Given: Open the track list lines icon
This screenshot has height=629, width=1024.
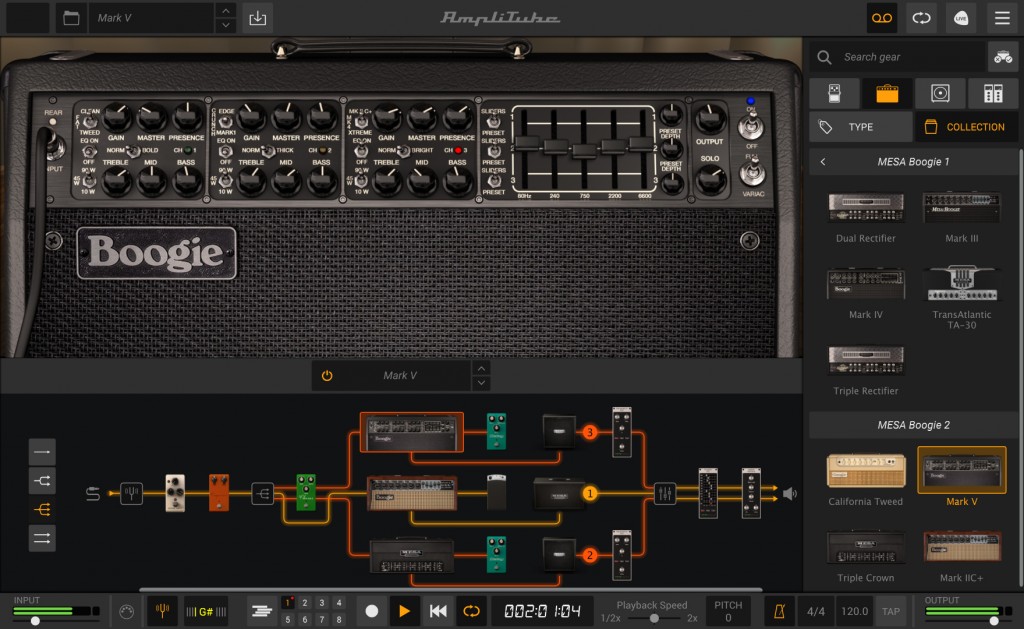Looking at the screenshot, I should click(x=262, y=611).
